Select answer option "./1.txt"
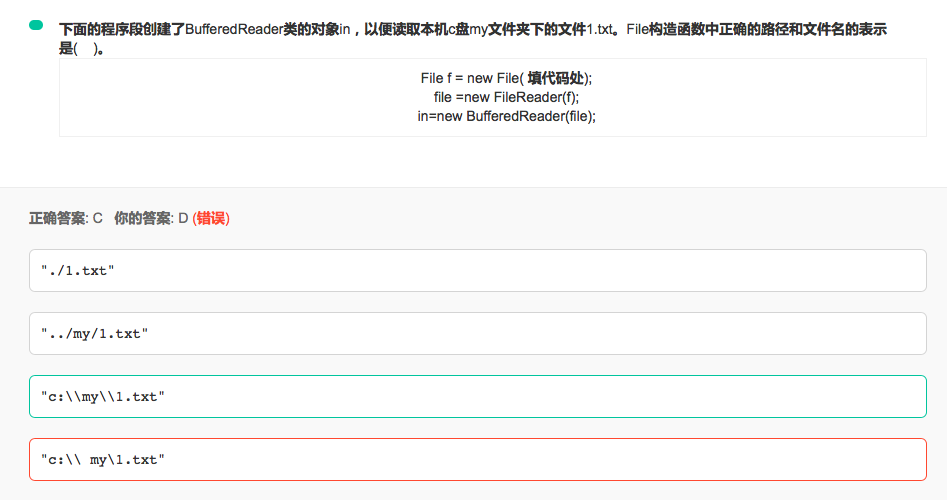Image resolution: width=947 pixels, height=500 pixels. click(x=478, y=271)
